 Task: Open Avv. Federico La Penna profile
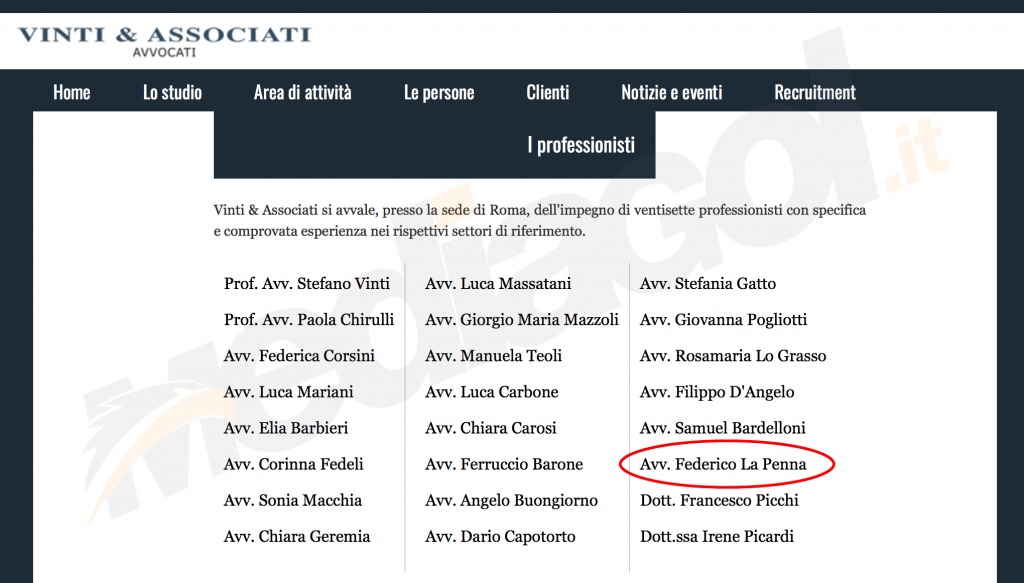pyautogui.click(x=724, y=464)
